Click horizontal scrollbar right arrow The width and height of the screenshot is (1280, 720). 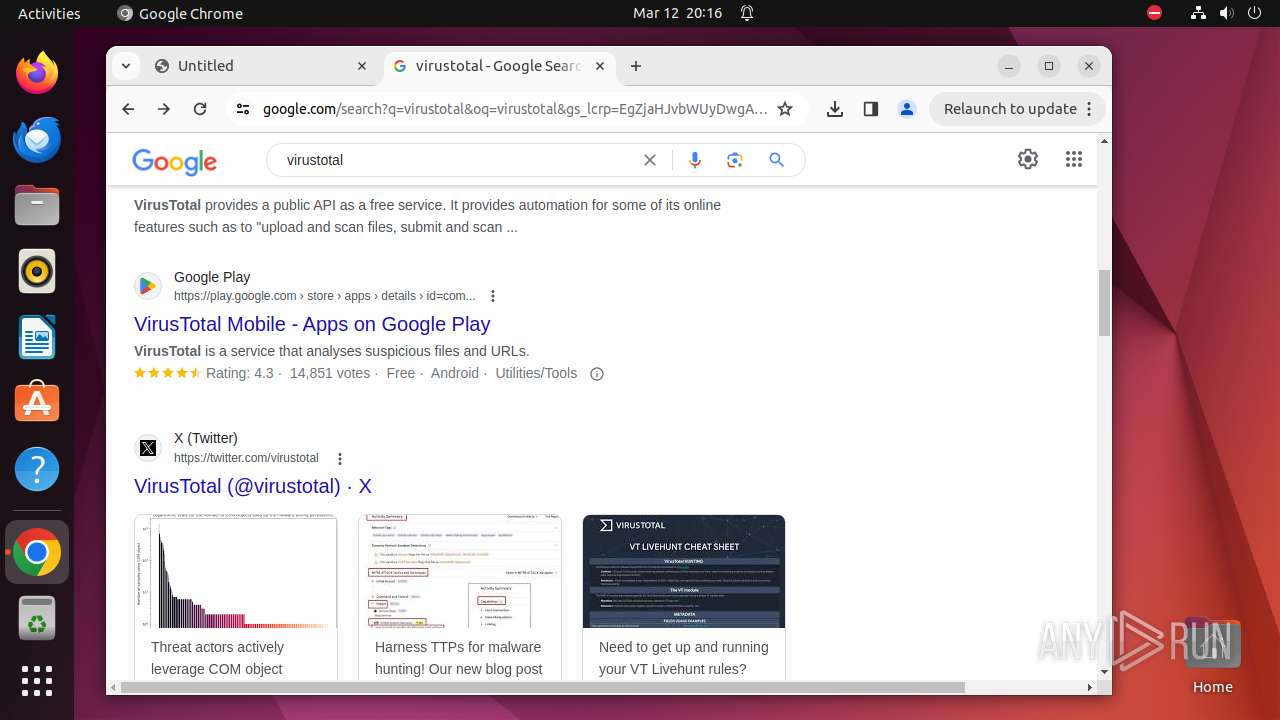(1091, 688)
